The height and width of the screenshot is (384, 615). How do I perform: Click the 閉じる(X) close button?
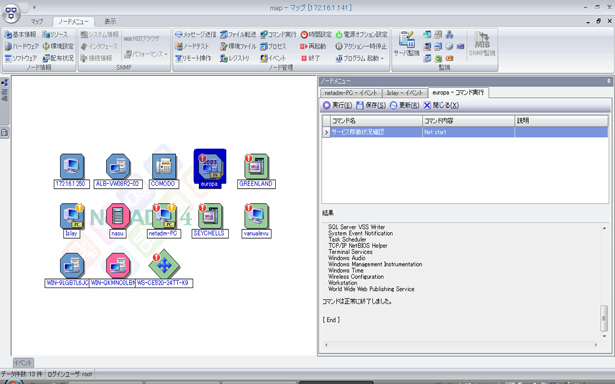coord(441,105)
